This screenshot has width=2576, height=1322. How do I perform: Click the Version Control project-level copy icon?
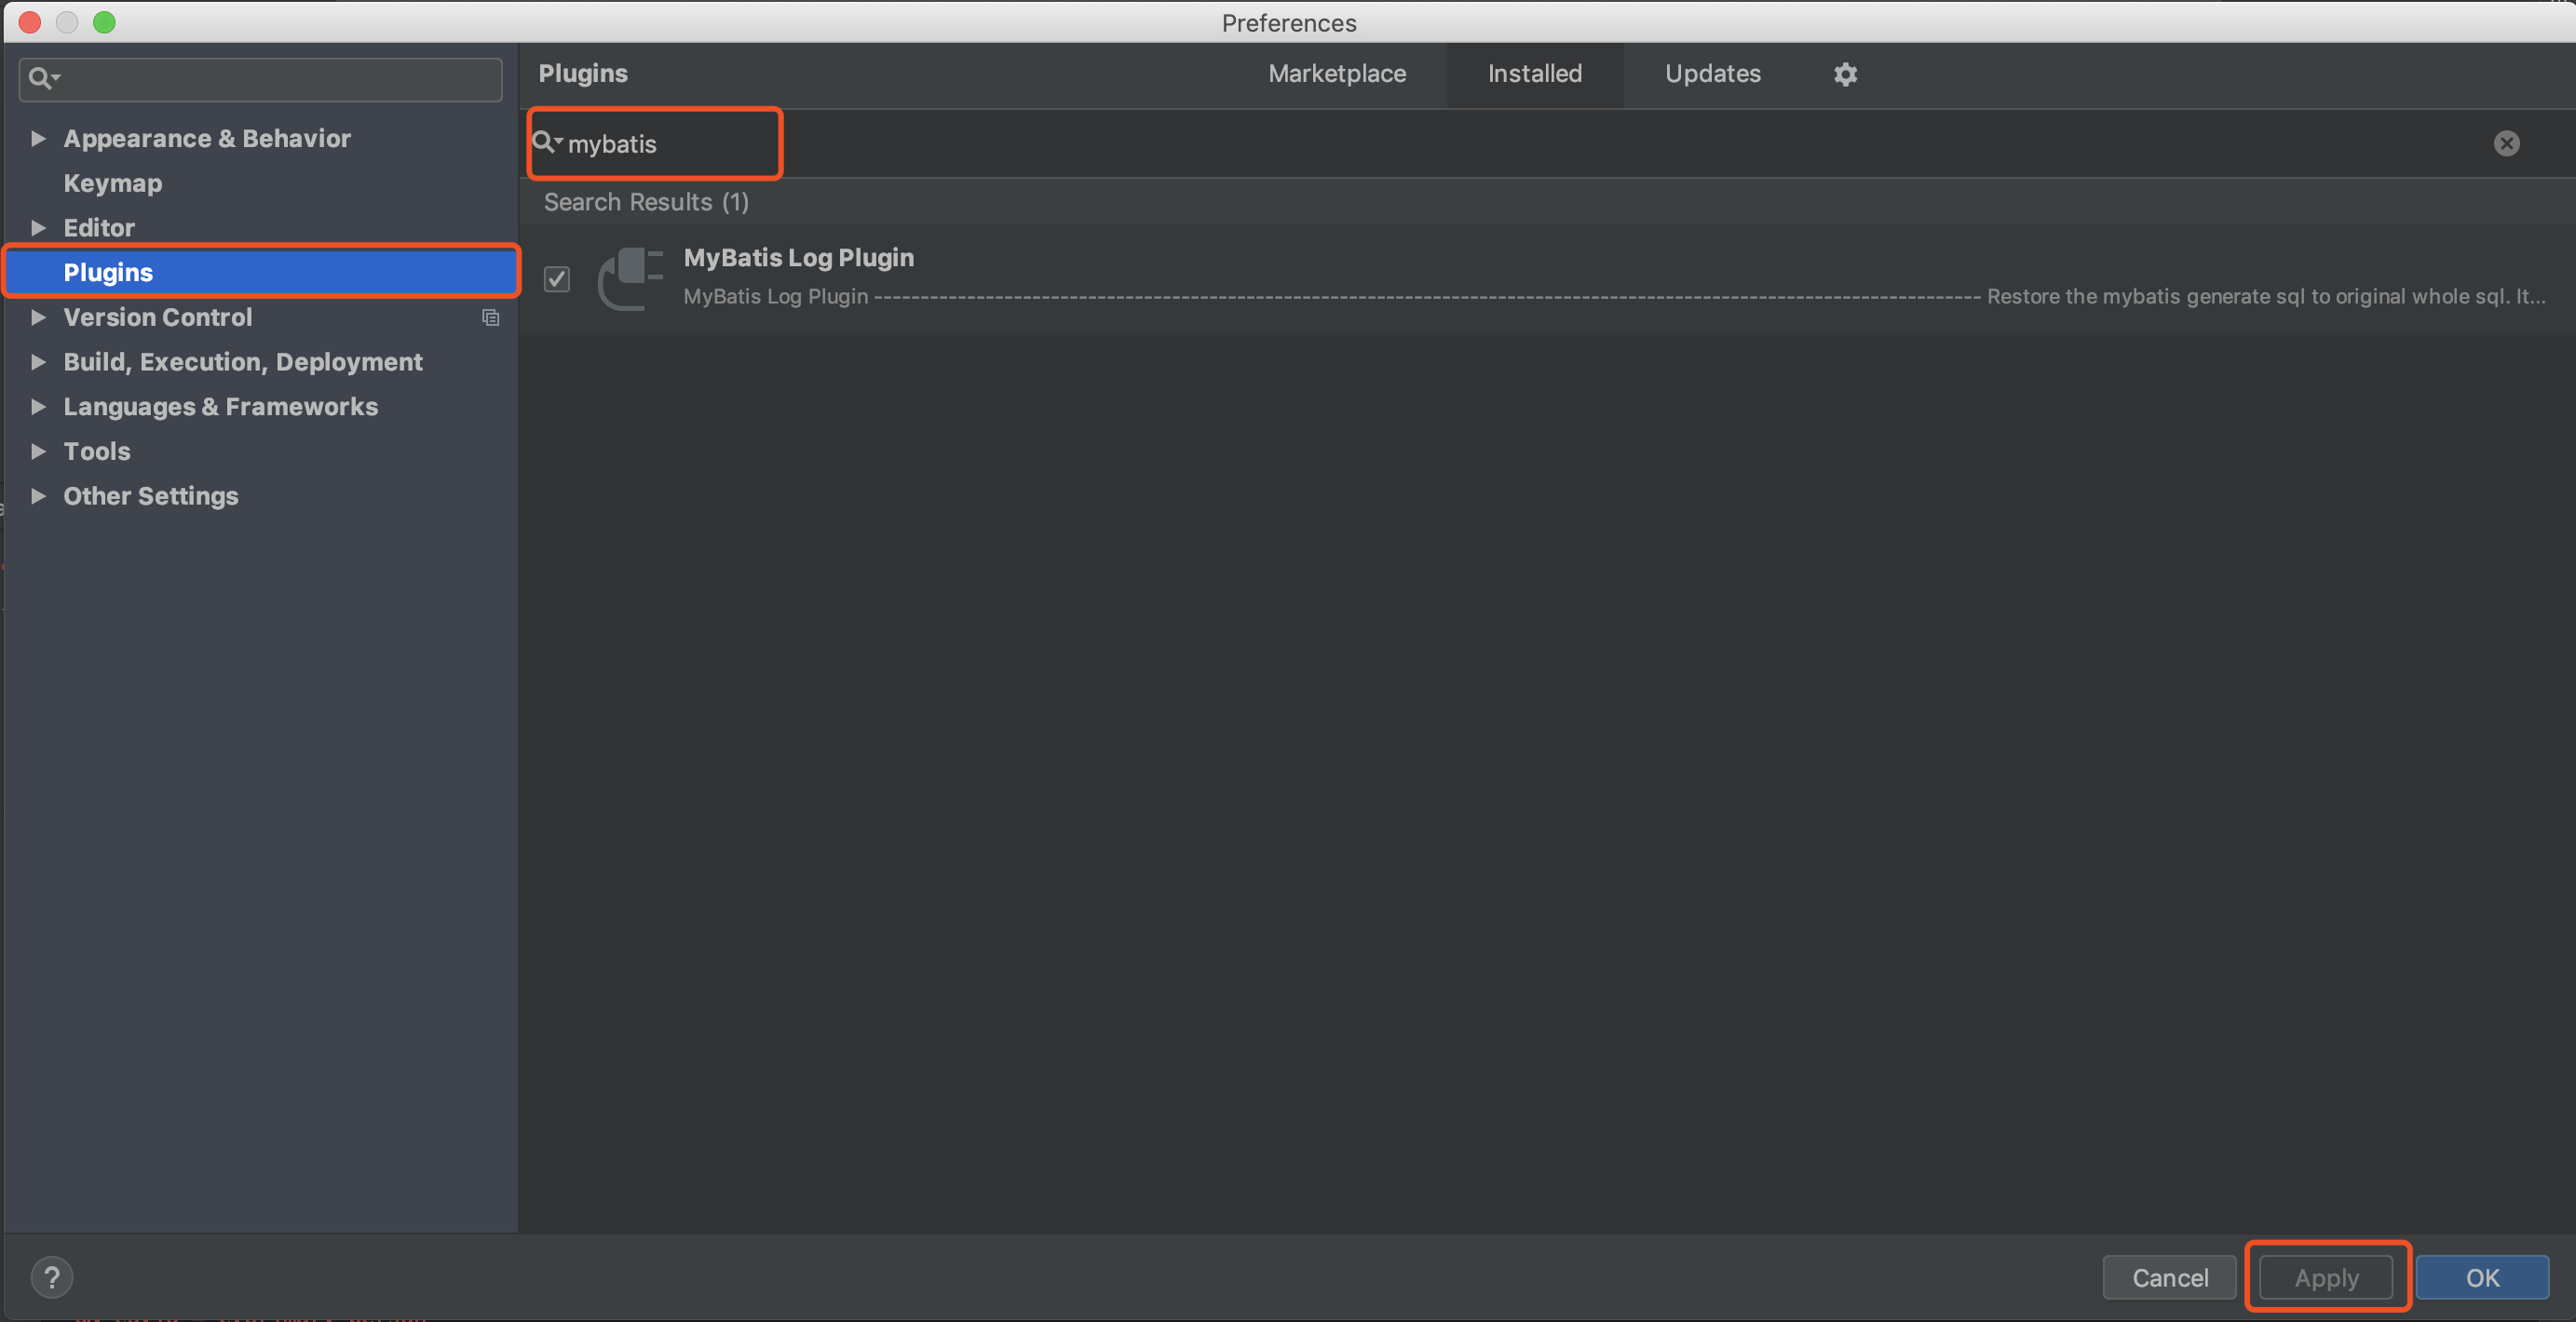tap(490, 317)
